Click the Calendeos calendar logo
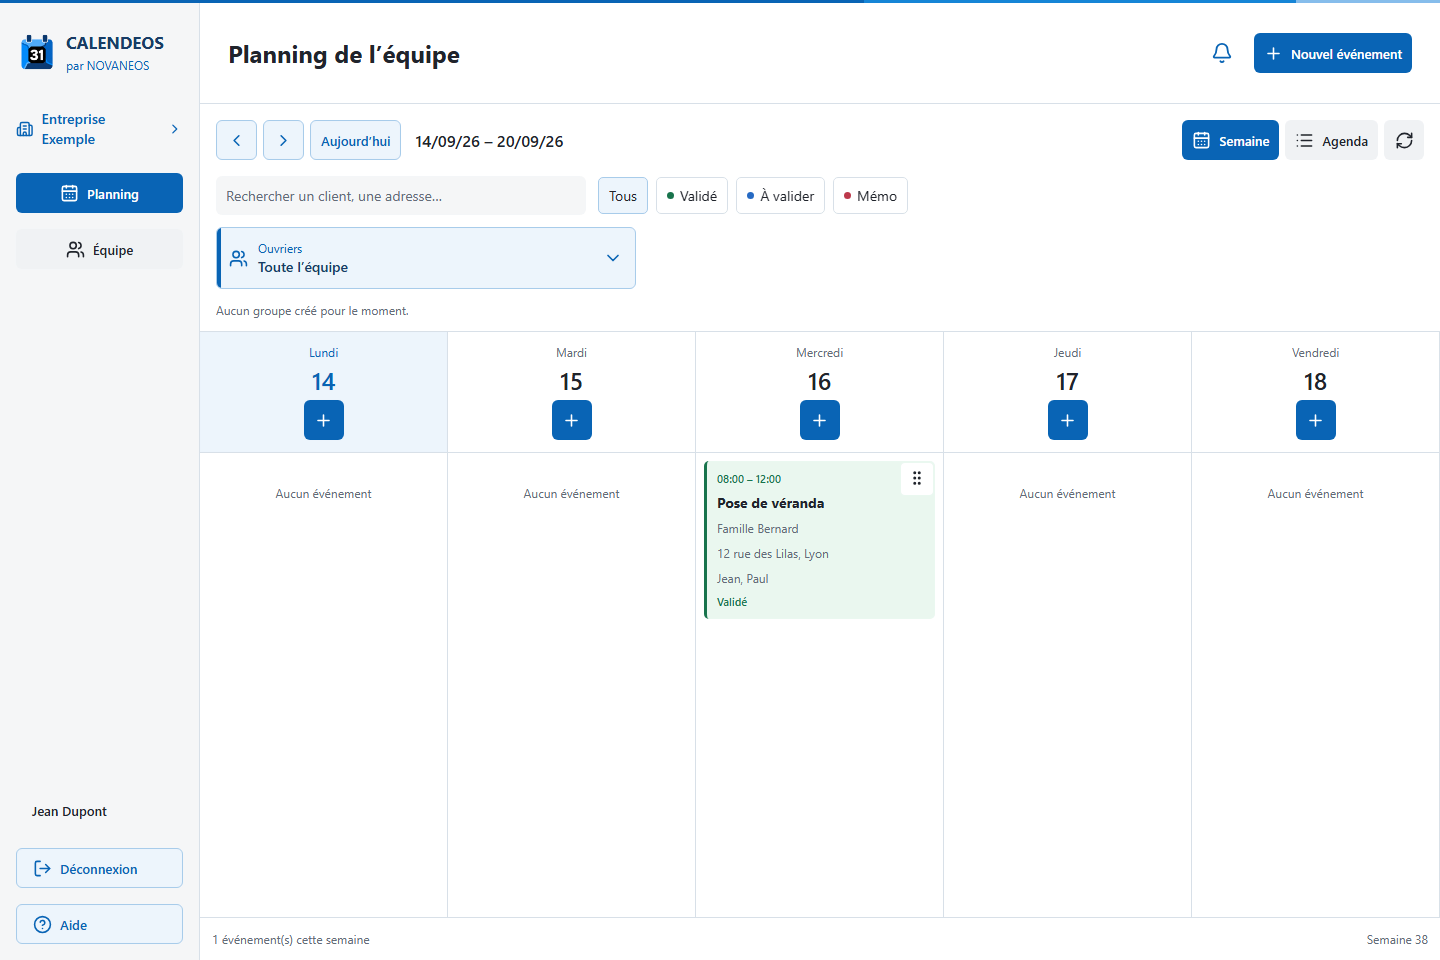 (x=37, y=53)
